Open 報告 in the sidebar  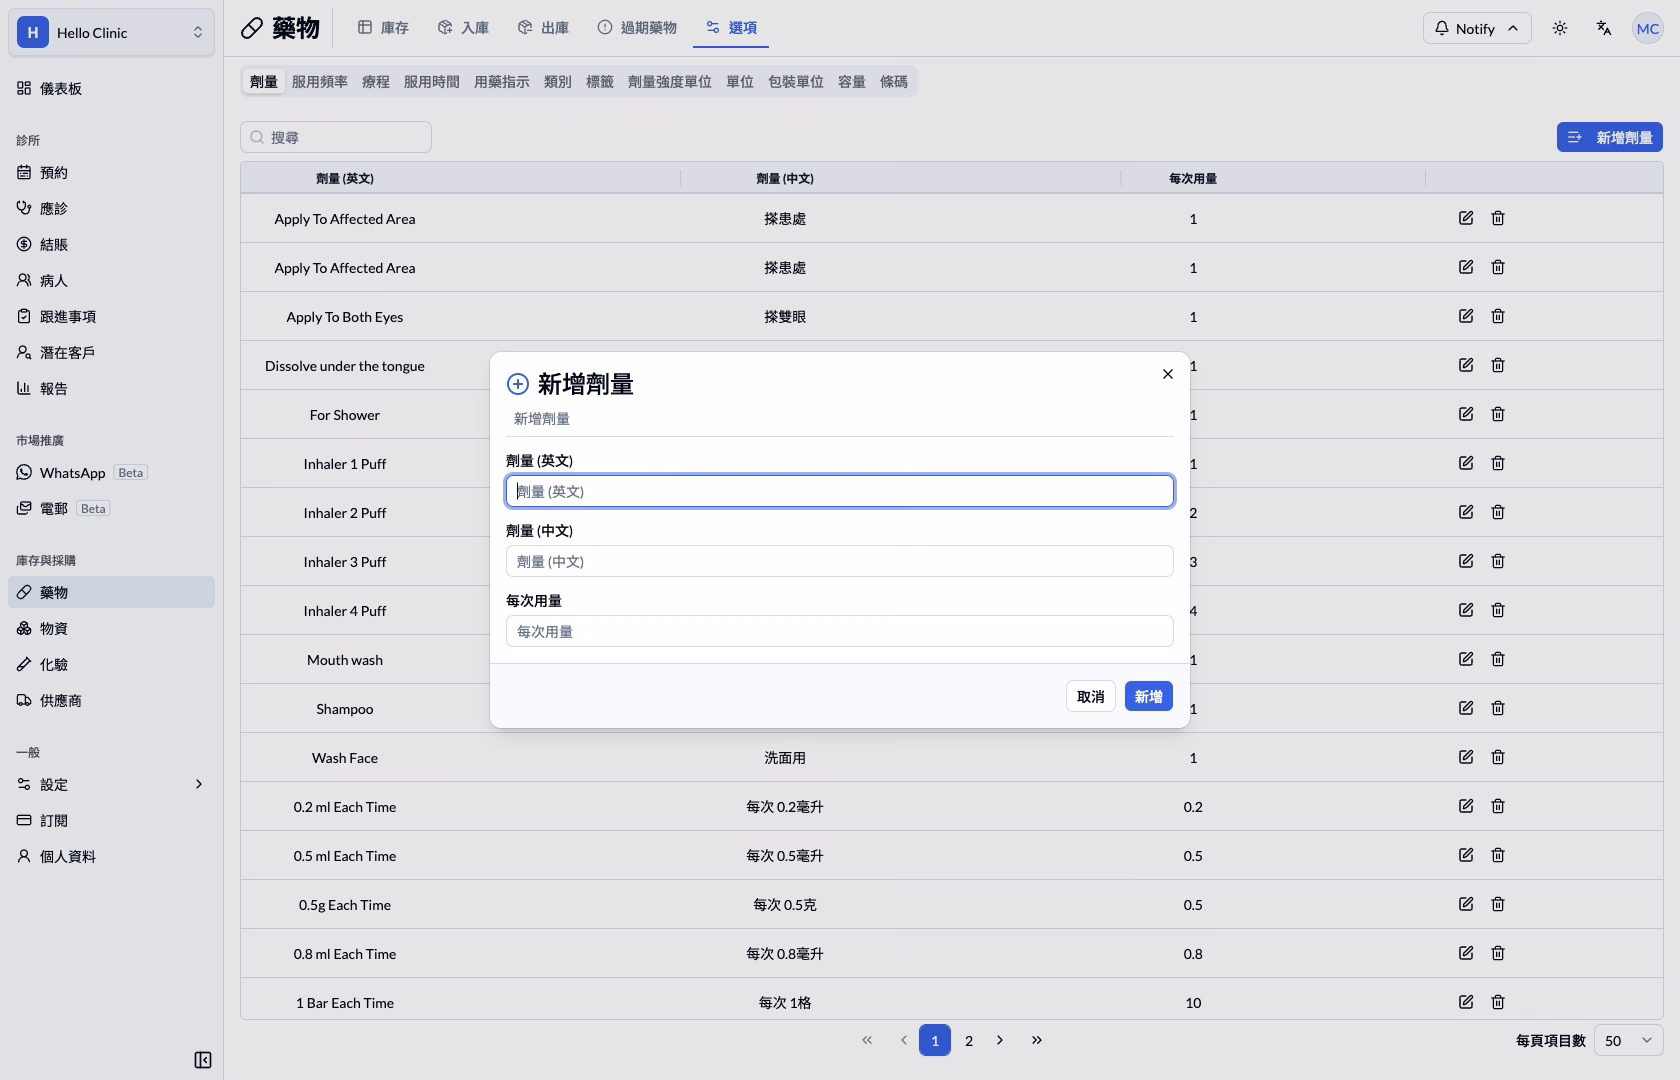pos(112,388)
